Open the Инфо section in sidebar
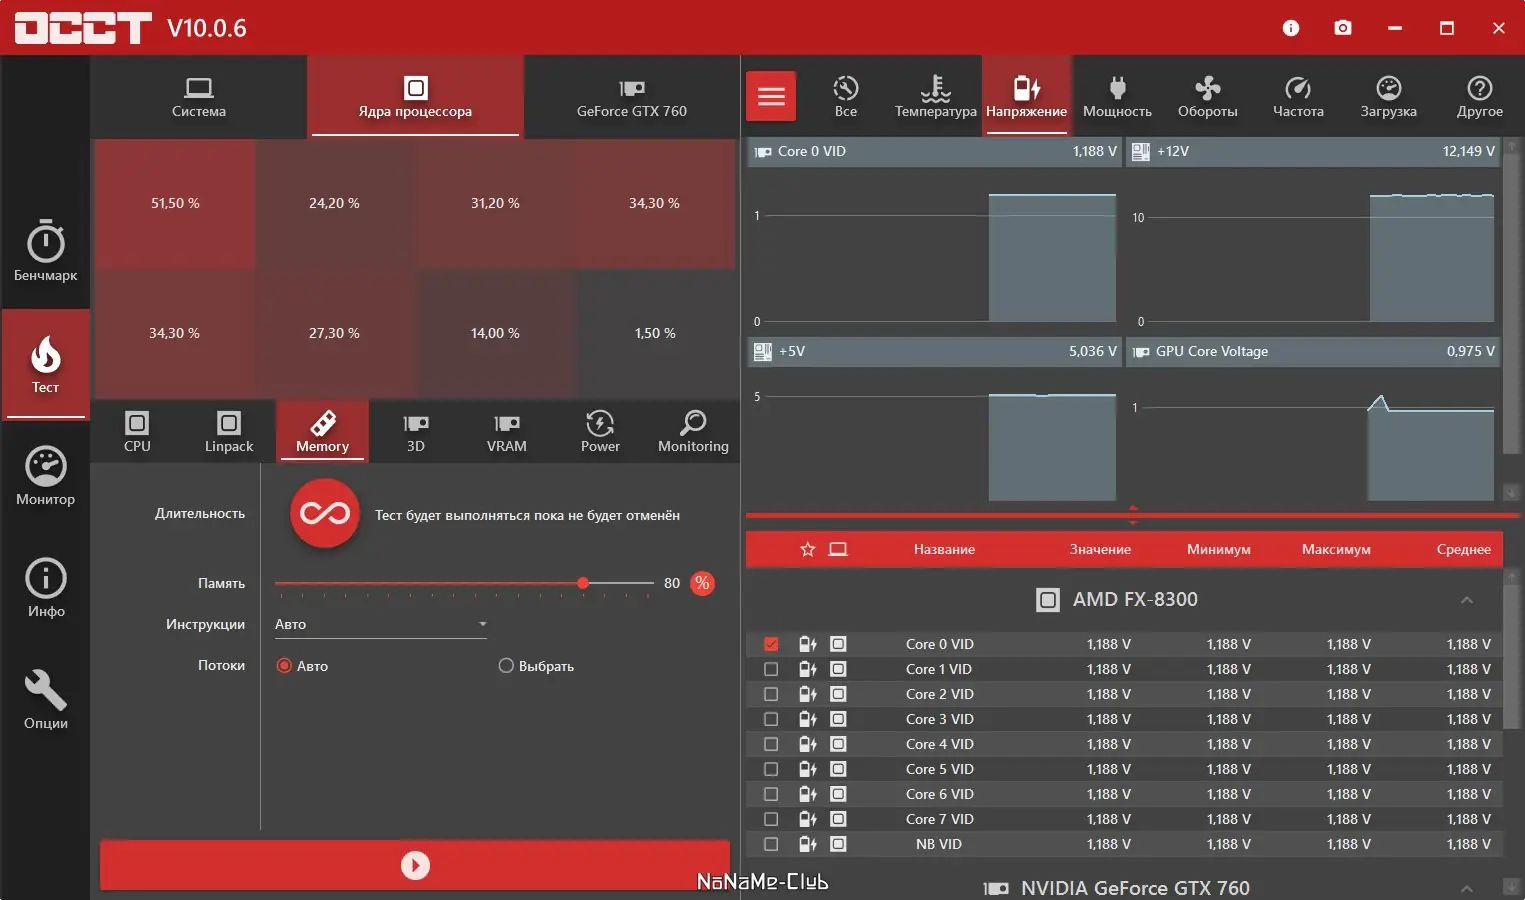Viewport: 1525px width, 900px height. [x=46, y=588]
